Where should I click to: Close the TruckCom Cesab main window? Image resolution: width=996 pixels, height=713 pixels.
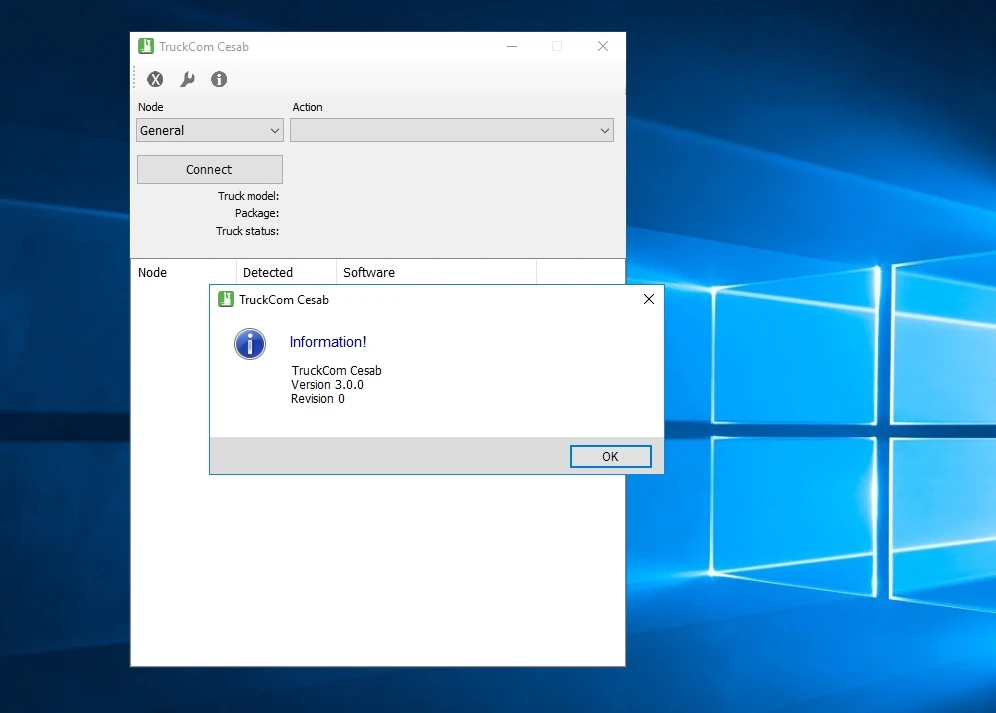(x=603, y=46)
